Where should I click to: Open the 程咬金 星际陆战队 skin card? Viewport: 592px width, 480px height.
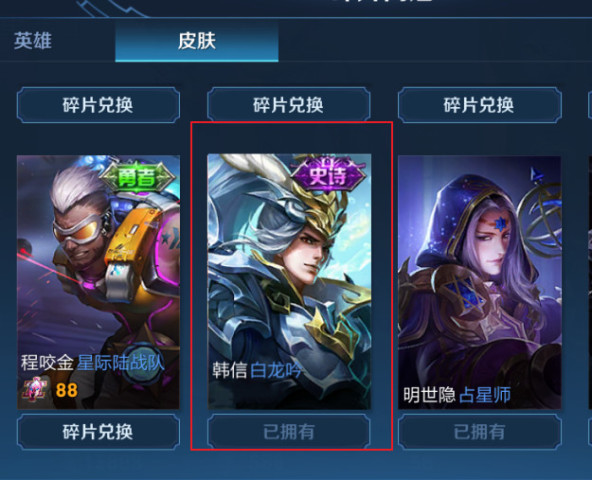(98, 282)
